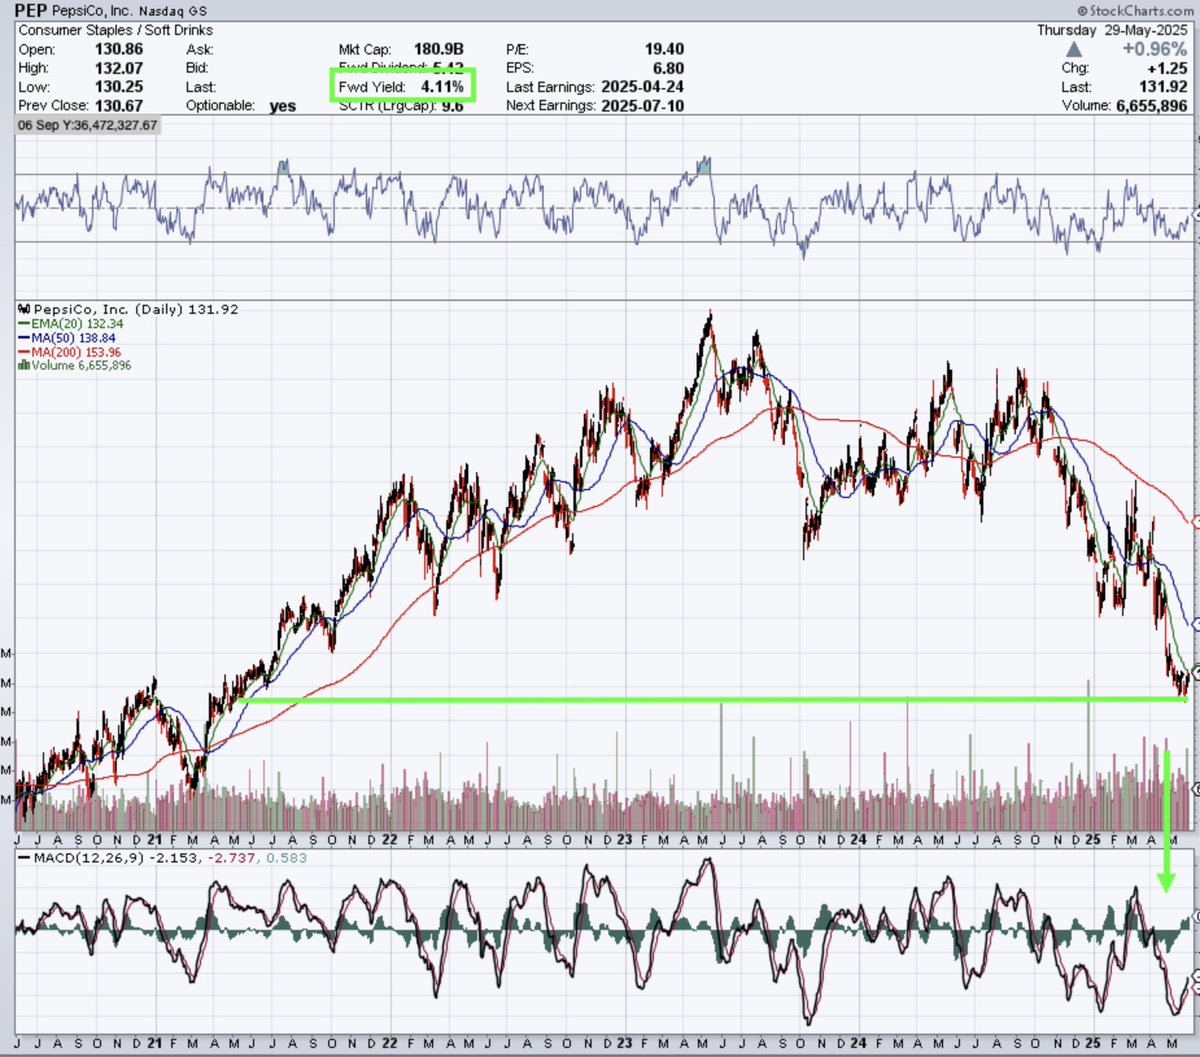This screenshot has width=1200, height=1057.
Task: Click the Open value 130.86
Action: click(x=121, y=49)
